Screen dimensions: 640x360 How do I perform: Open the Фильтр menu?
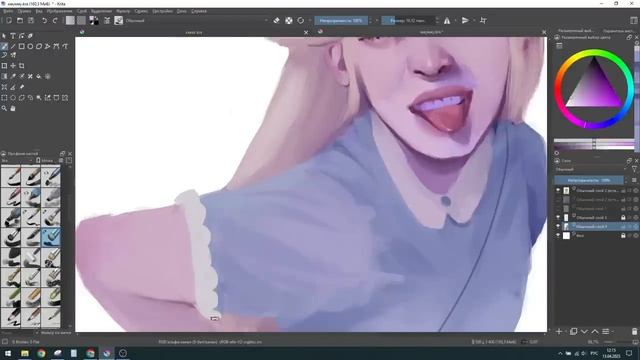123,11
